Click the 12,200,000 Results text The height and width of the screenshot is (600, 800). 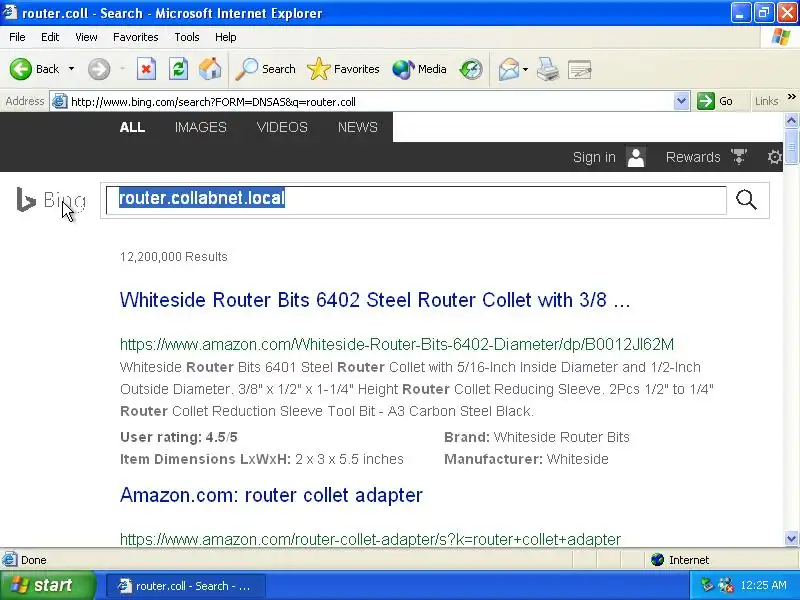173,257
